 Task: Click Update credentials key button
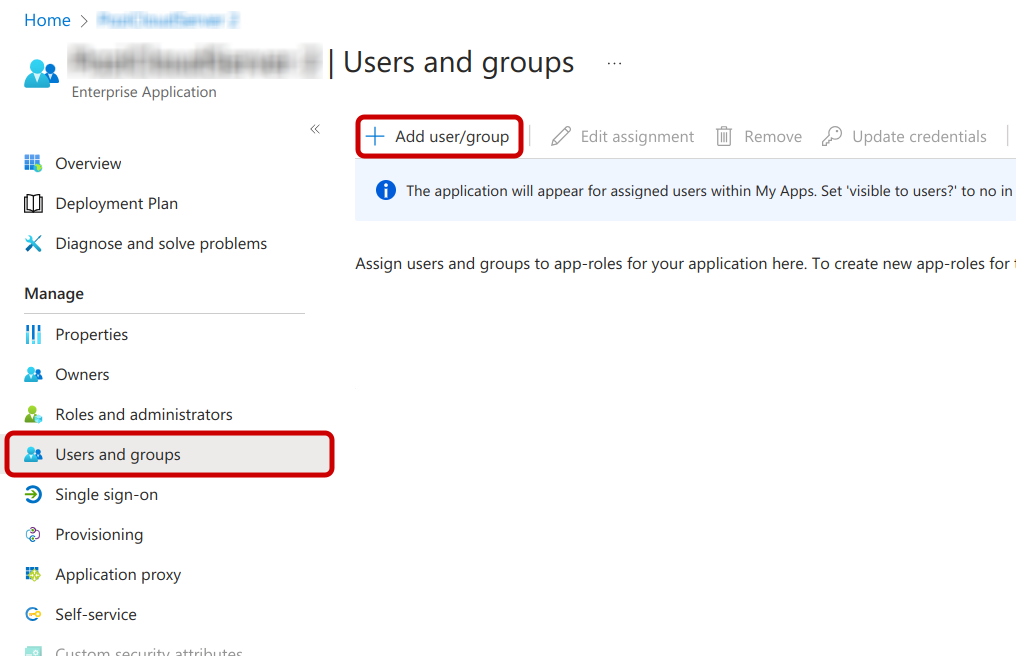[904, 137]
